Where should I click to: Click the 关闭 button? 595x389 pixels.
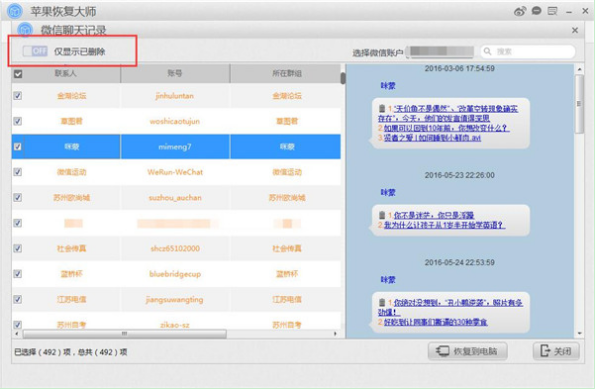[556, 351]
